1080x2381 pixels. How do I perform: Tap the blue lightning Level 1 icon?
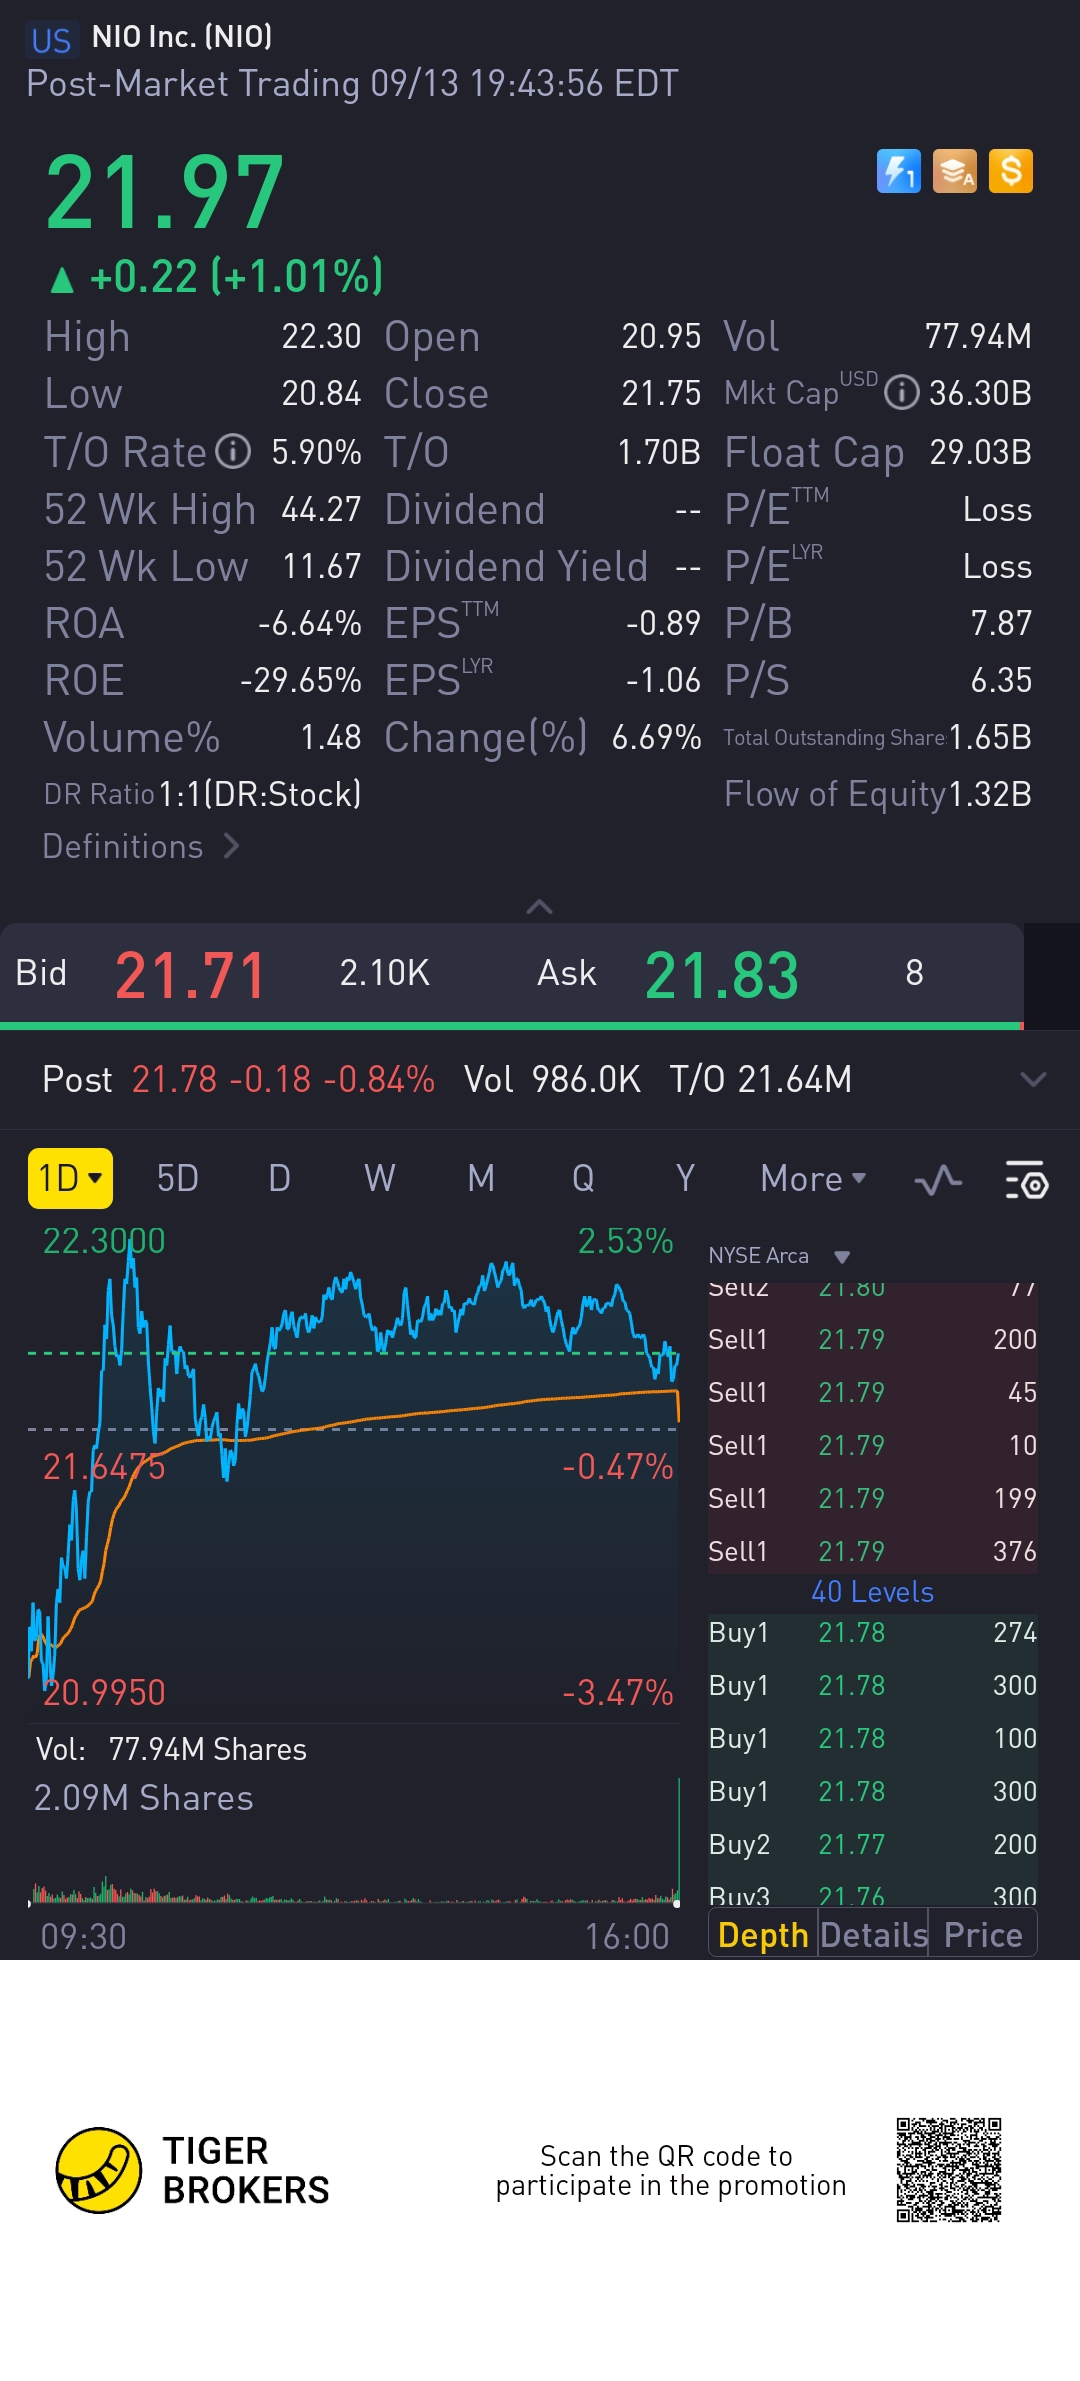pyautogui.click(x=898, y=171)
